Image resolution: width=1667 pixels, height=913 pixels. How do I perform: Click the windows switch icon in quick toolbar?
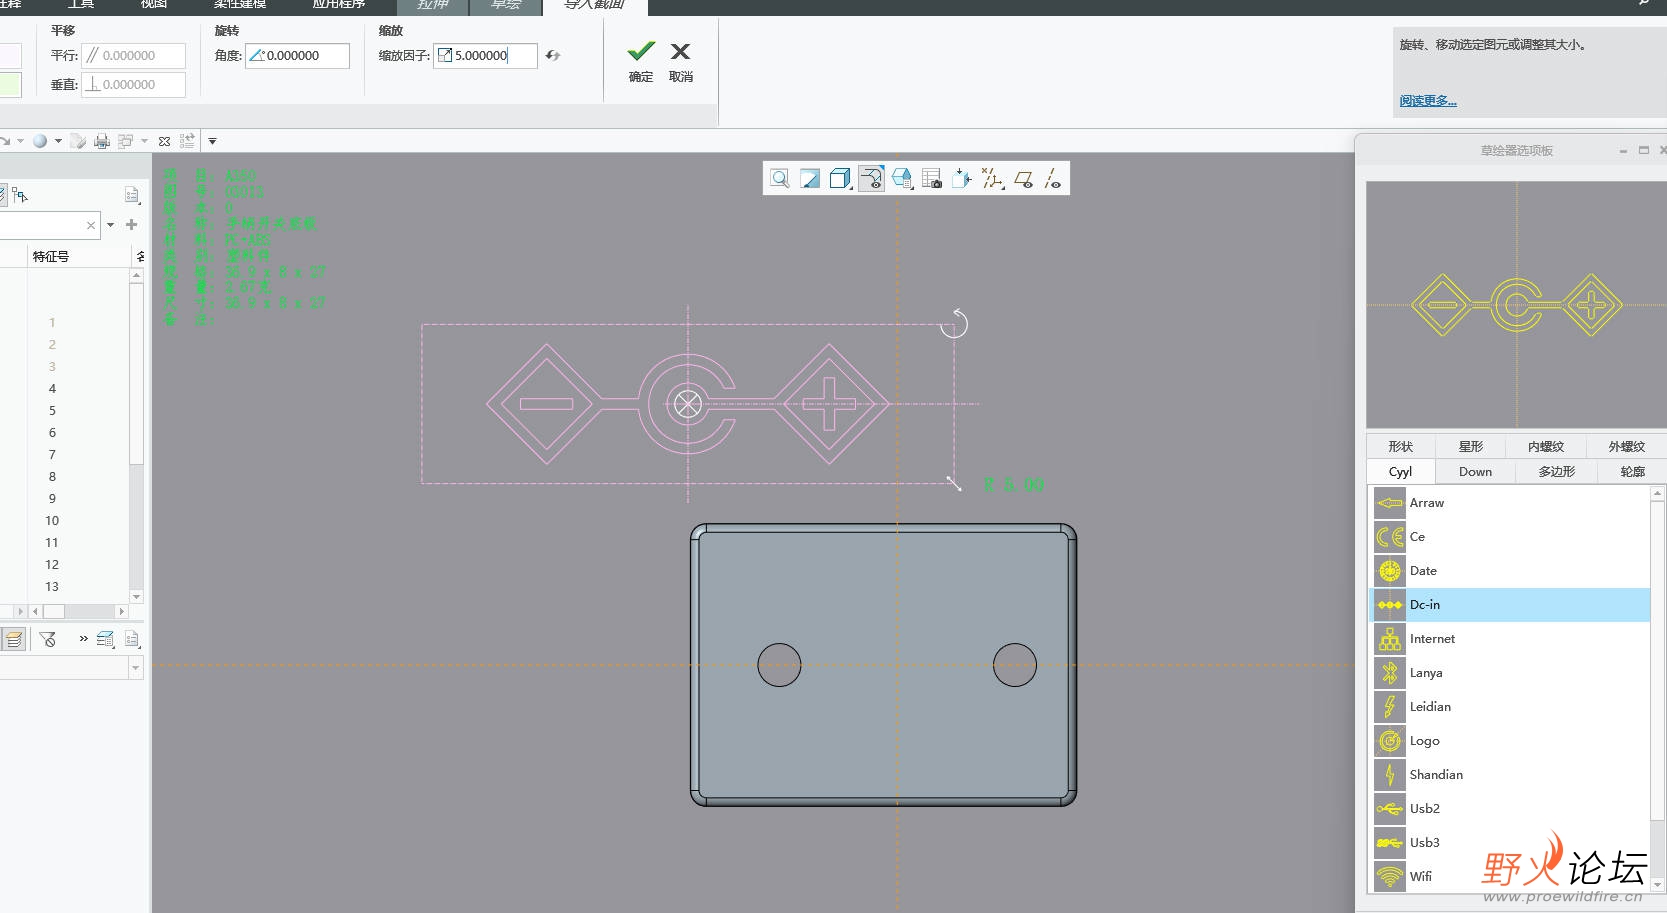(x=126, y=141)
